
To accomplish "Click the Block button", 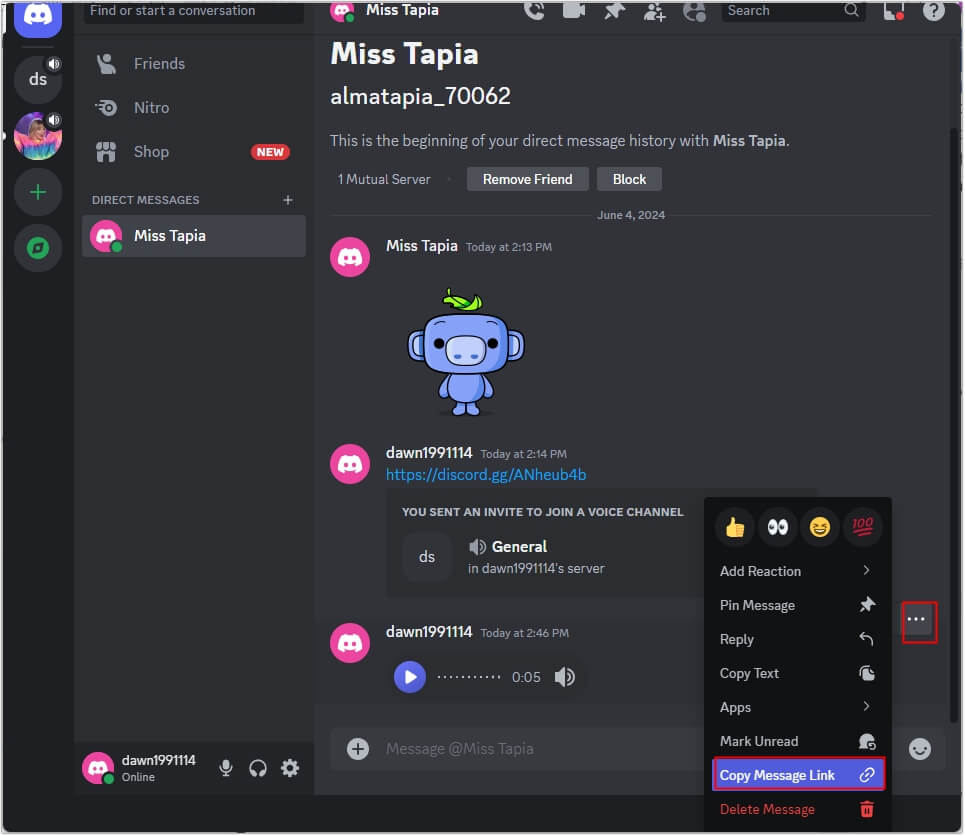I will point(629,179).
